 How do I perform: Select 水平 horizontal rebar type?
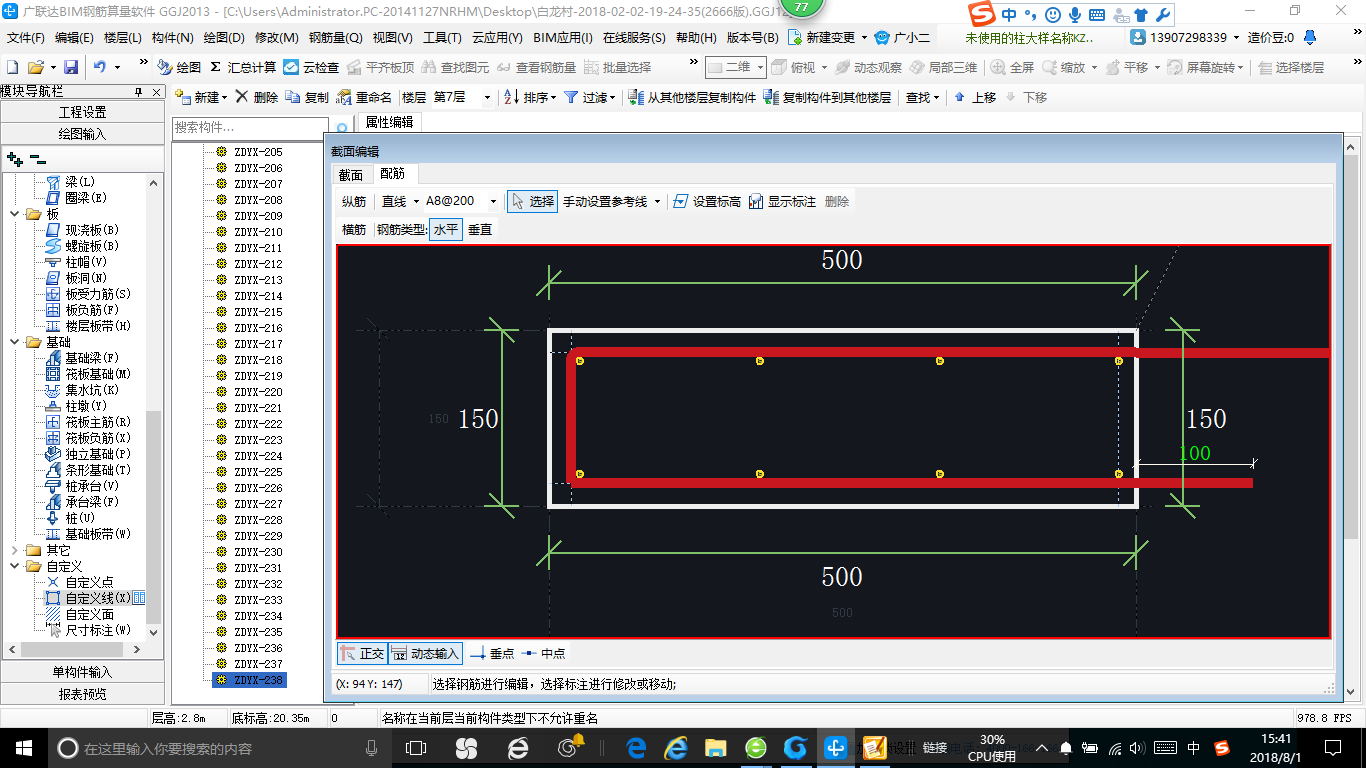point(446,229)
